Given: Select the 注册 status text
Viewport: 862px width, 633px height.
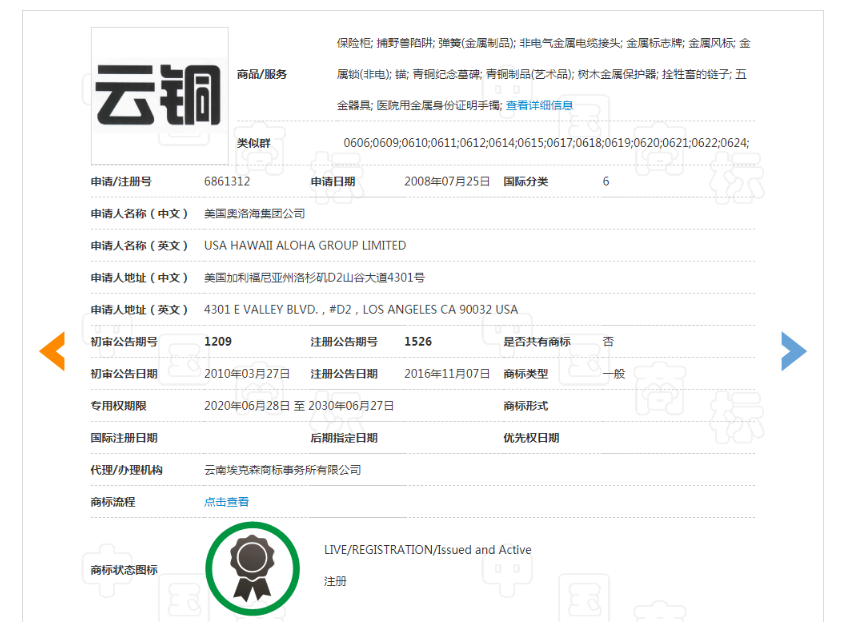Looking at the screenshot, I should point(335,581).
